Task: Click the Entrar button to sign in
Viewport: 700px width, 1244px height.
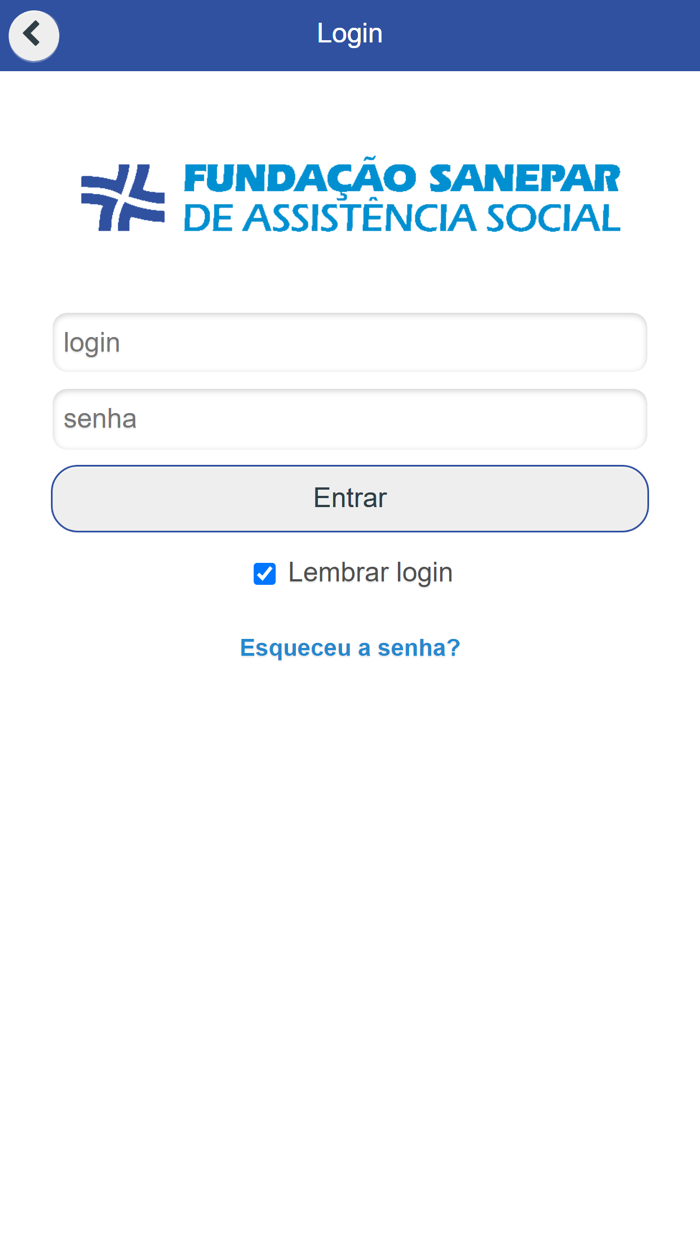Action: (x=350, y=497)
